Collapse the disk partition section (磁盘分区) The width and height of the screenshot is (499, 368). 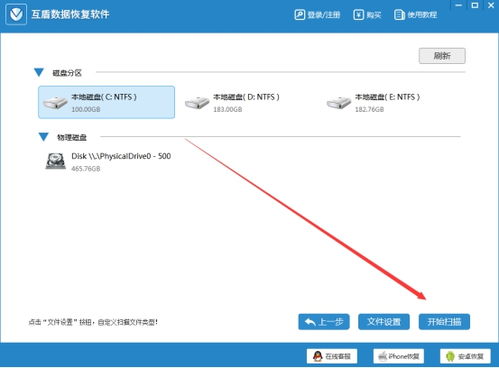pyautogui.click(x=39, y=72)
